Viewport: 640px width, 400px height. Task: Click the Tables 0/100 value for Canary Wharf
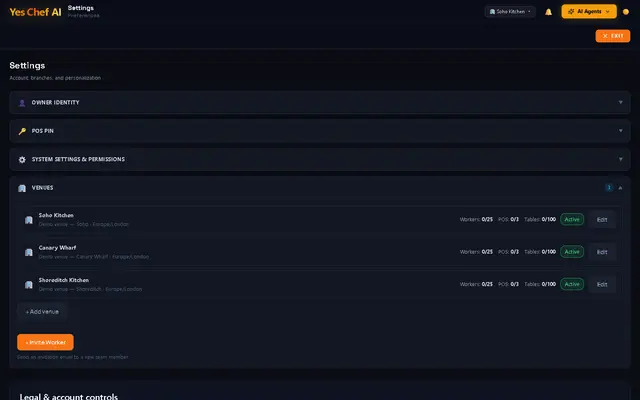(549, 251)
